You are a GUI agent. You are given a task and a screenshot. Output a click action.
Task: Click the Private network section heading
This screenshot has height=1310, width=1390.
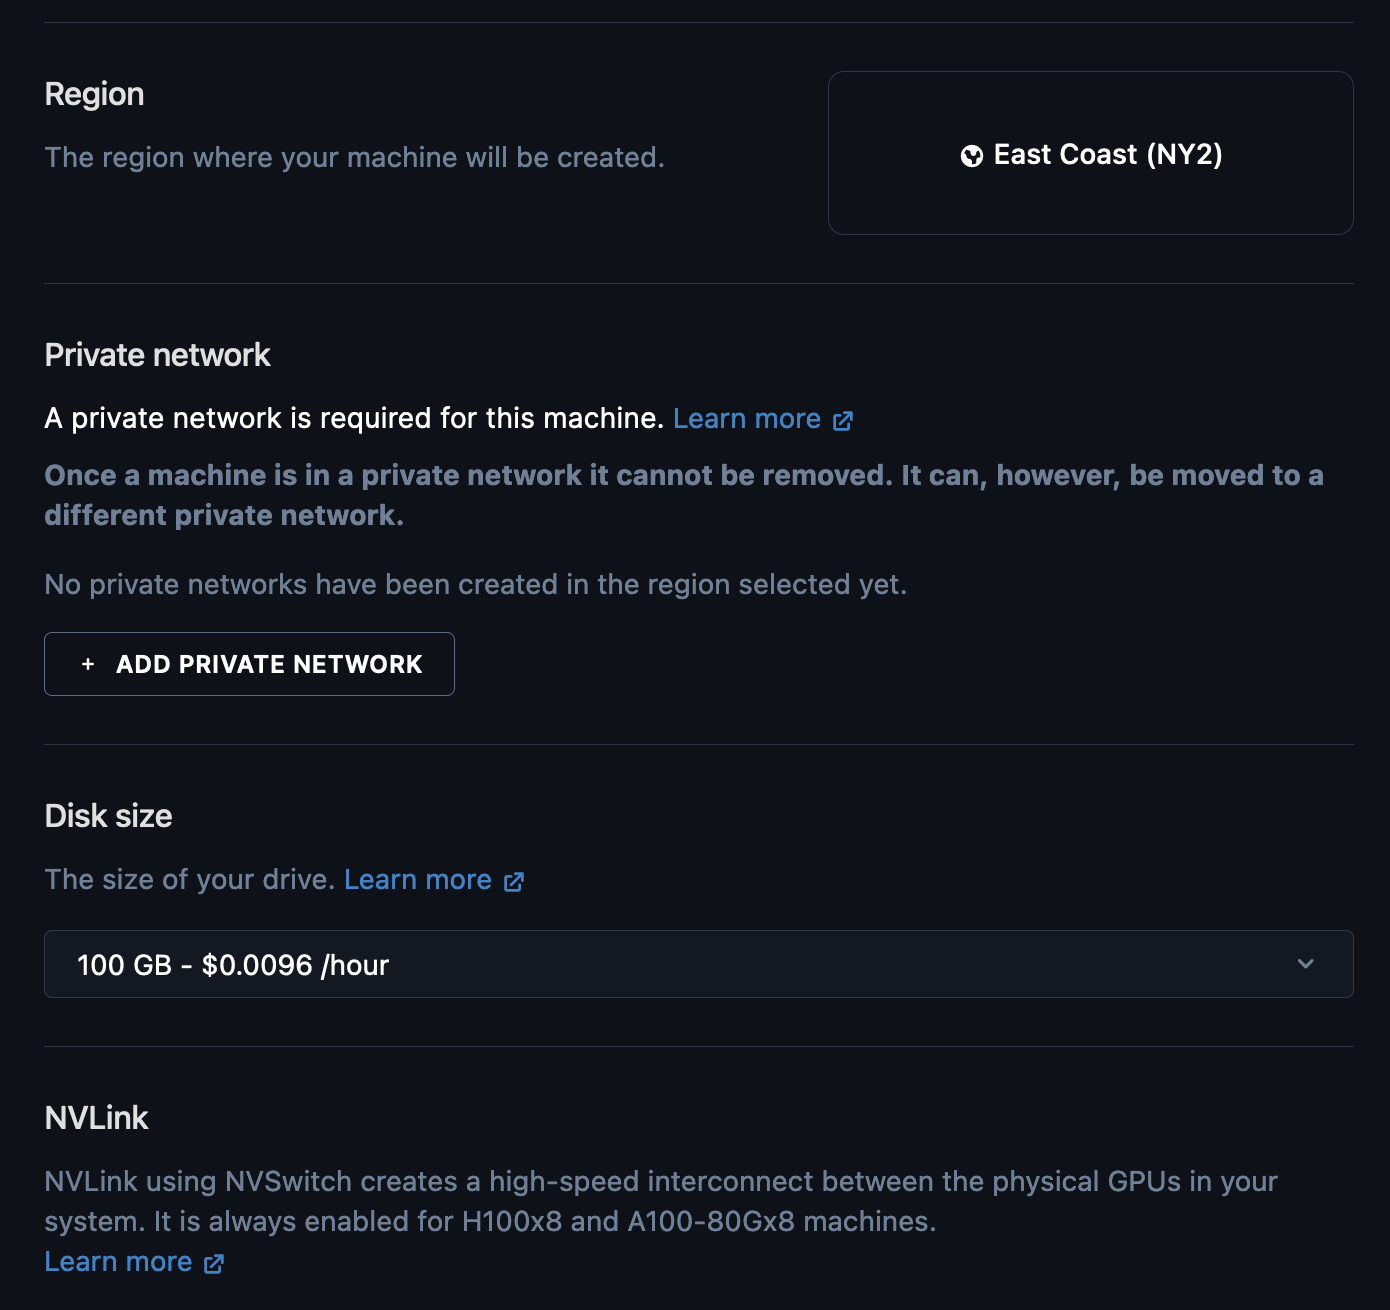158,355
